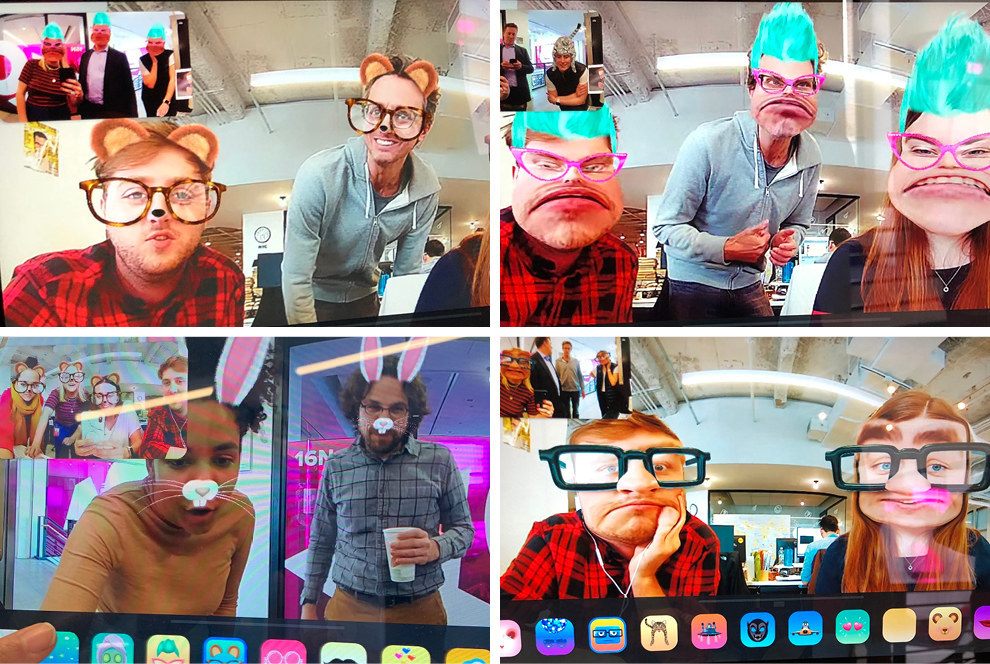Image resolution: width=990 pixels, height=664 pixels.
Task: Choose the black mustache filter icon
Action: (x=343, y=653)
